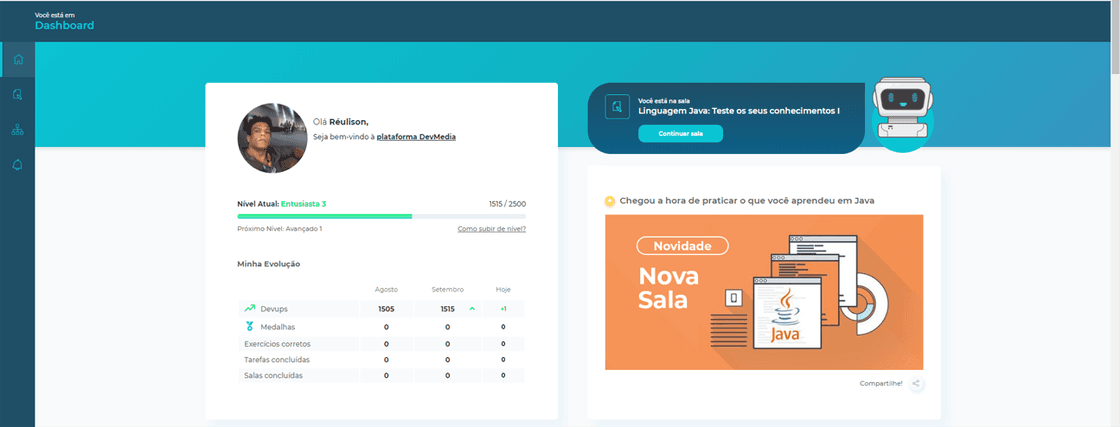Click the Devups Hoje value +1
1120x427 pixels.
(x=503, y=308)
